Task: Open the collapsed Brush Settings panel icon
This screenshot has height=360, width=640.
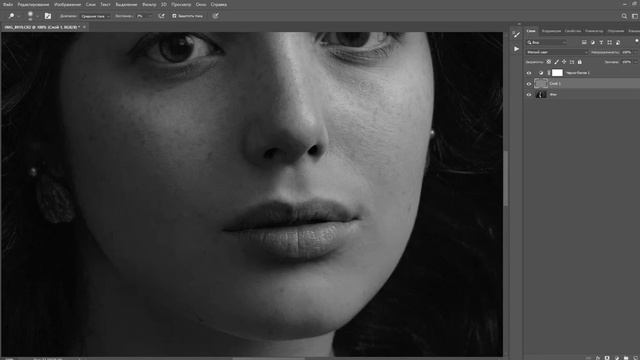Action: [517, 35]
